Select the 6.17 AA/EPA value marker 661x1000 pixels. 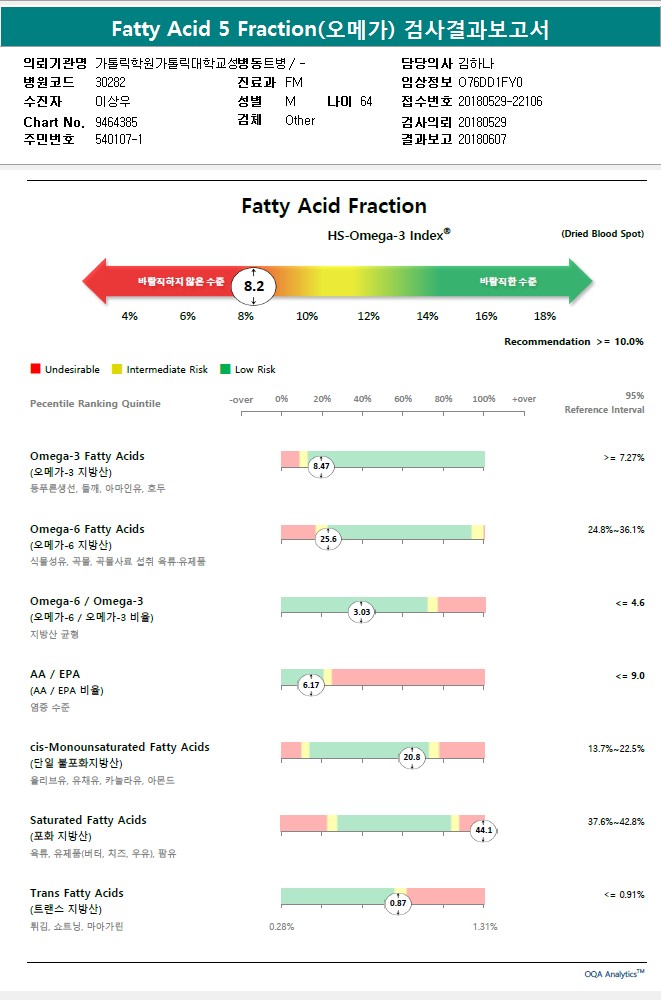pos(311,685)
